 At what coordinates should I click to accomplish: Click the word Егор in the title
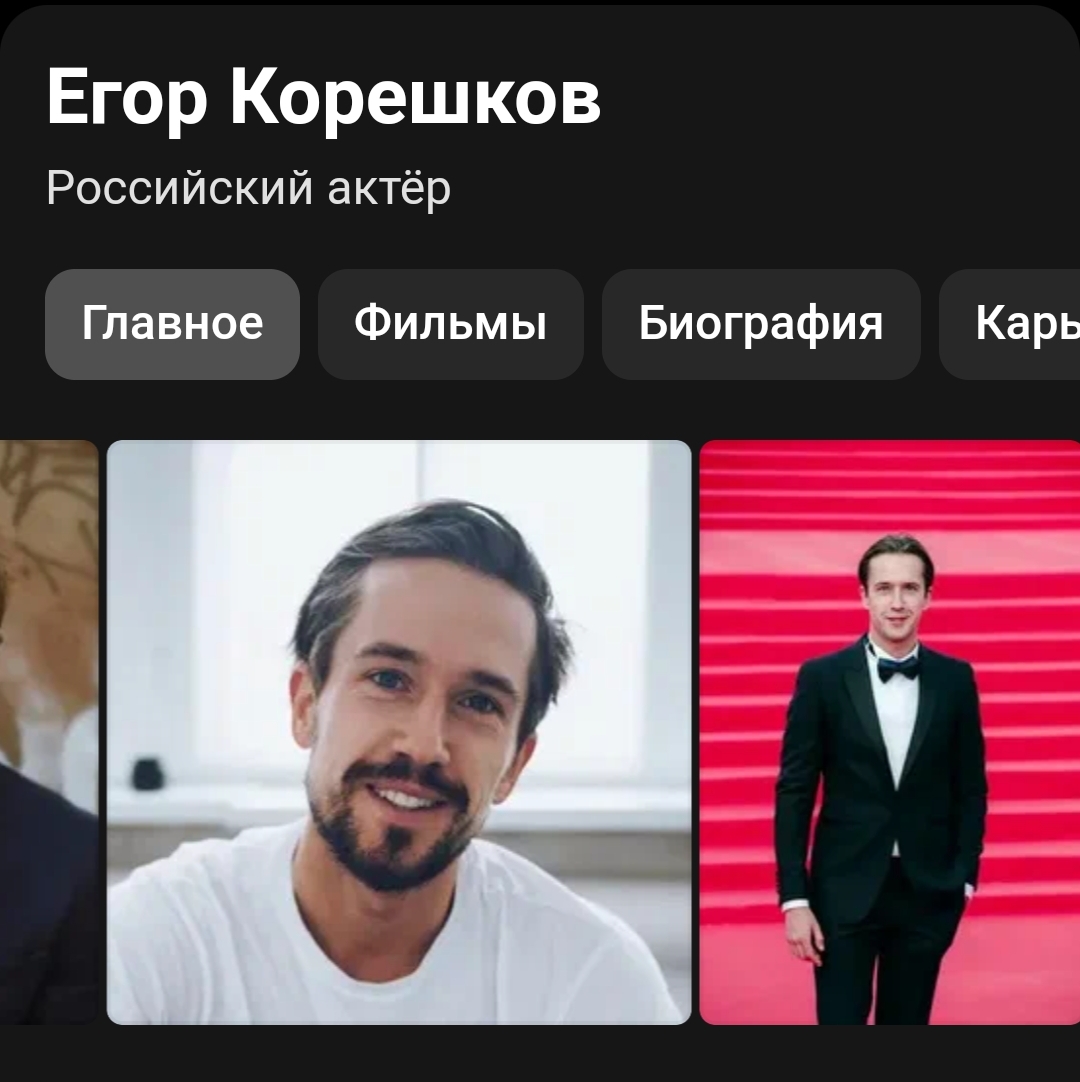[127, 97]
